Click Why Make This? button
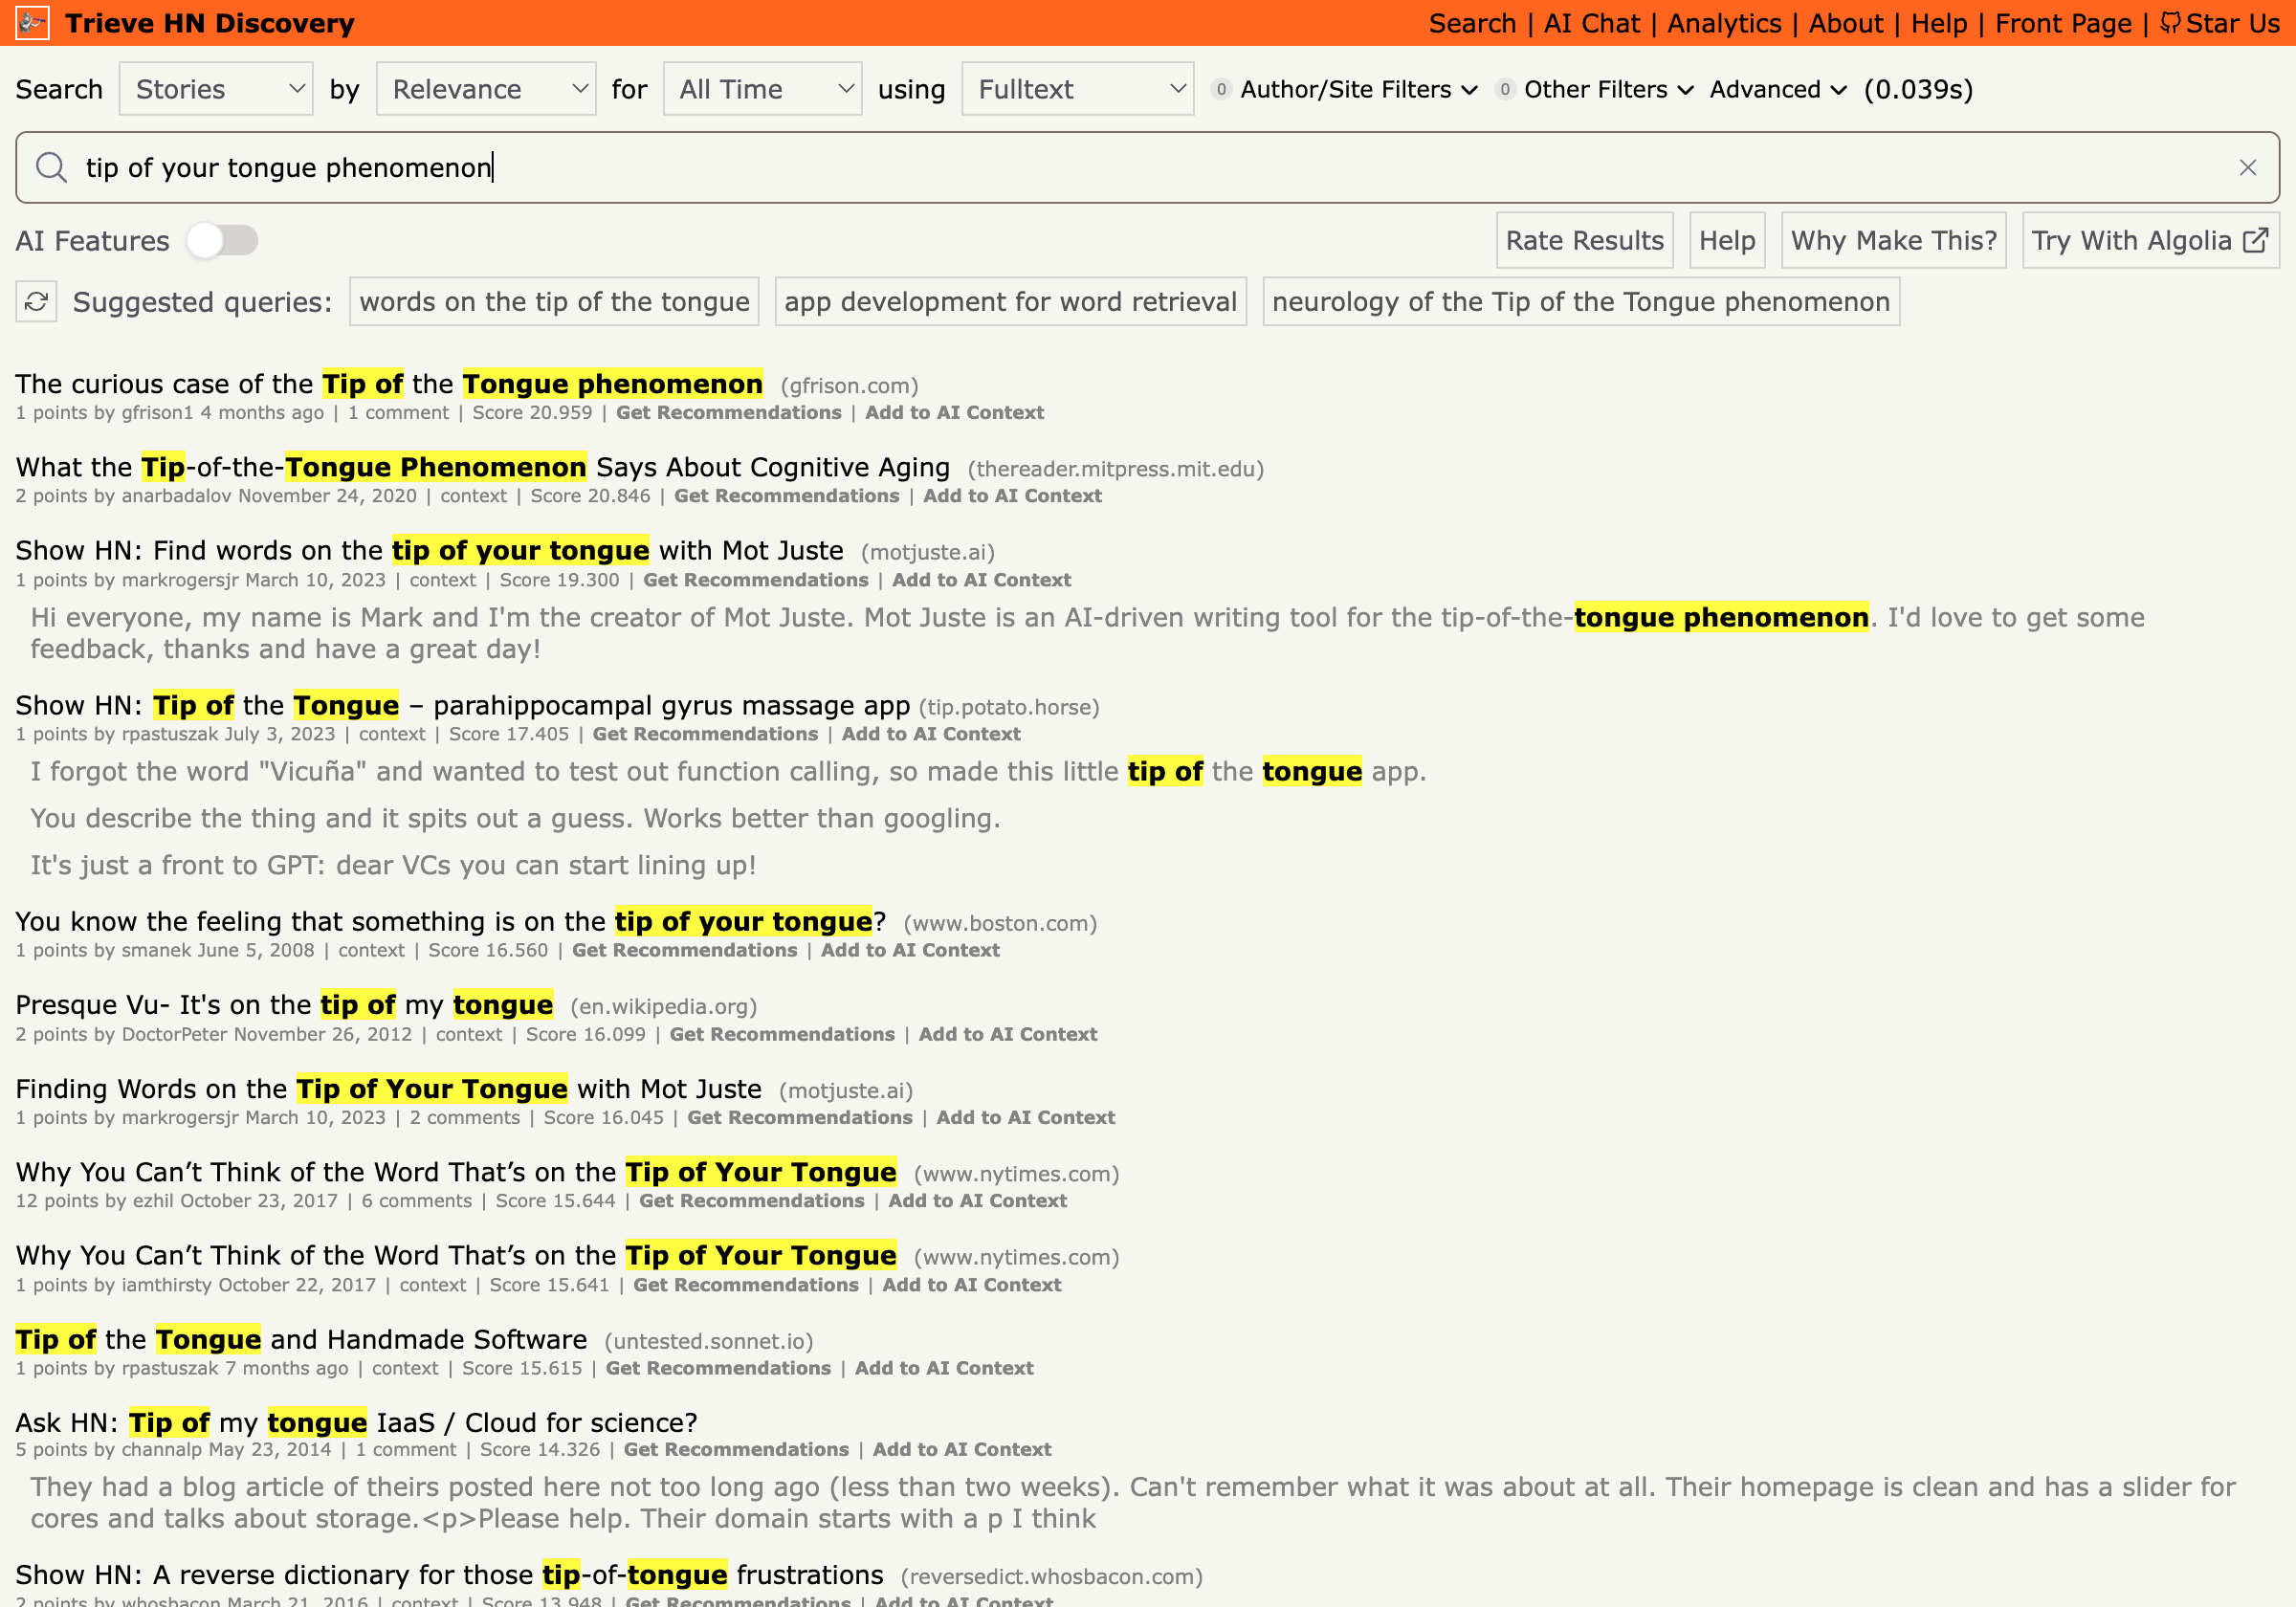2296x1607 pixels. 1893,240
